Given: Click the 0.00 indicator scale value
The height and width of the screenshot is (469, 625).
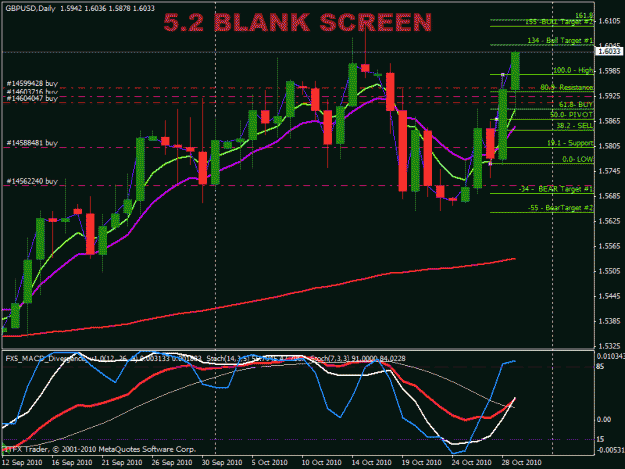Looking at the screenshot, I should (x=604, y=419).
